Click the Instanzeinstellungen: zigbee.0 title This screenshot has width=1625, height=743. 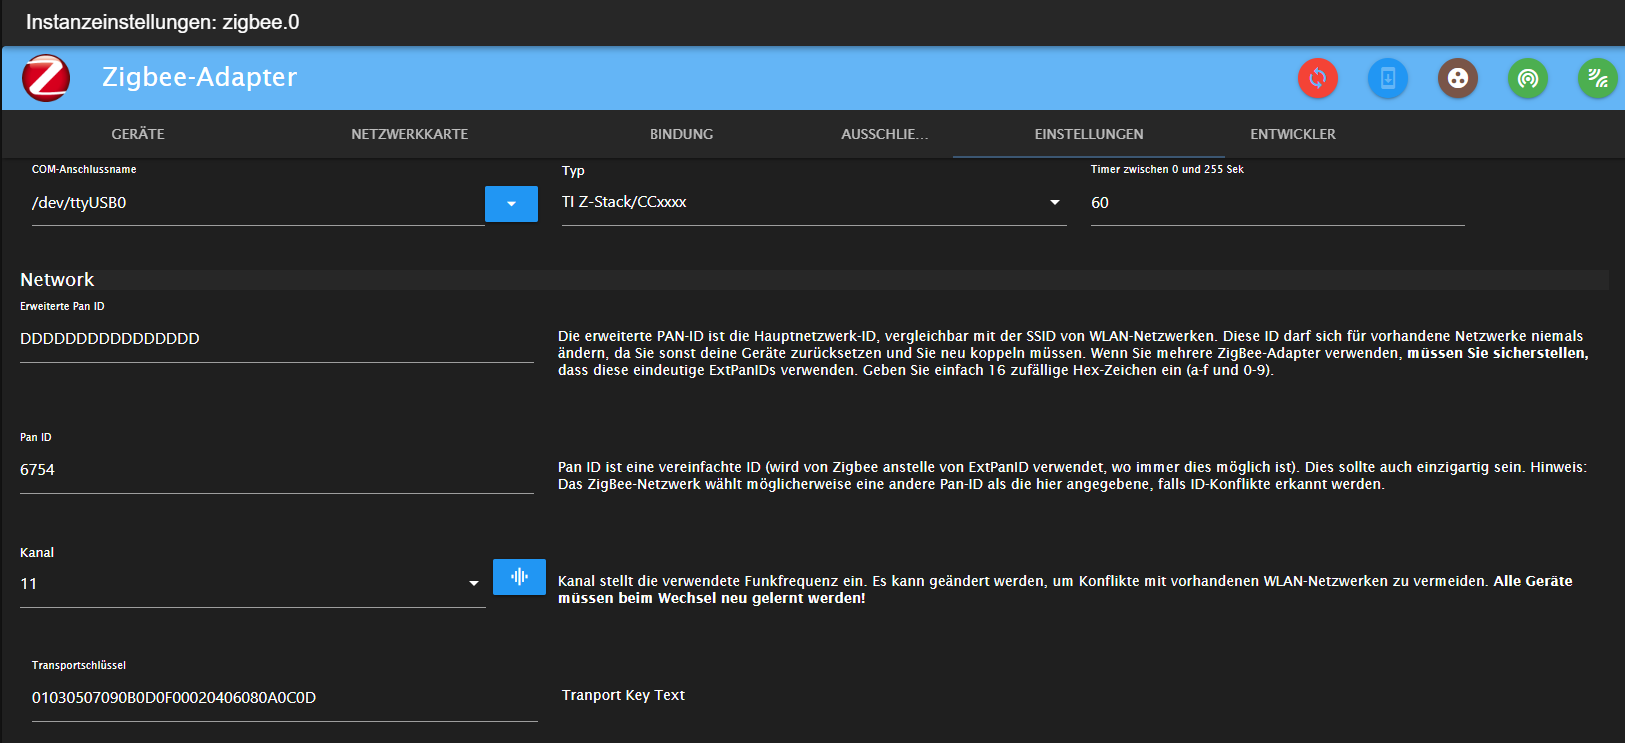coord(163,22)
